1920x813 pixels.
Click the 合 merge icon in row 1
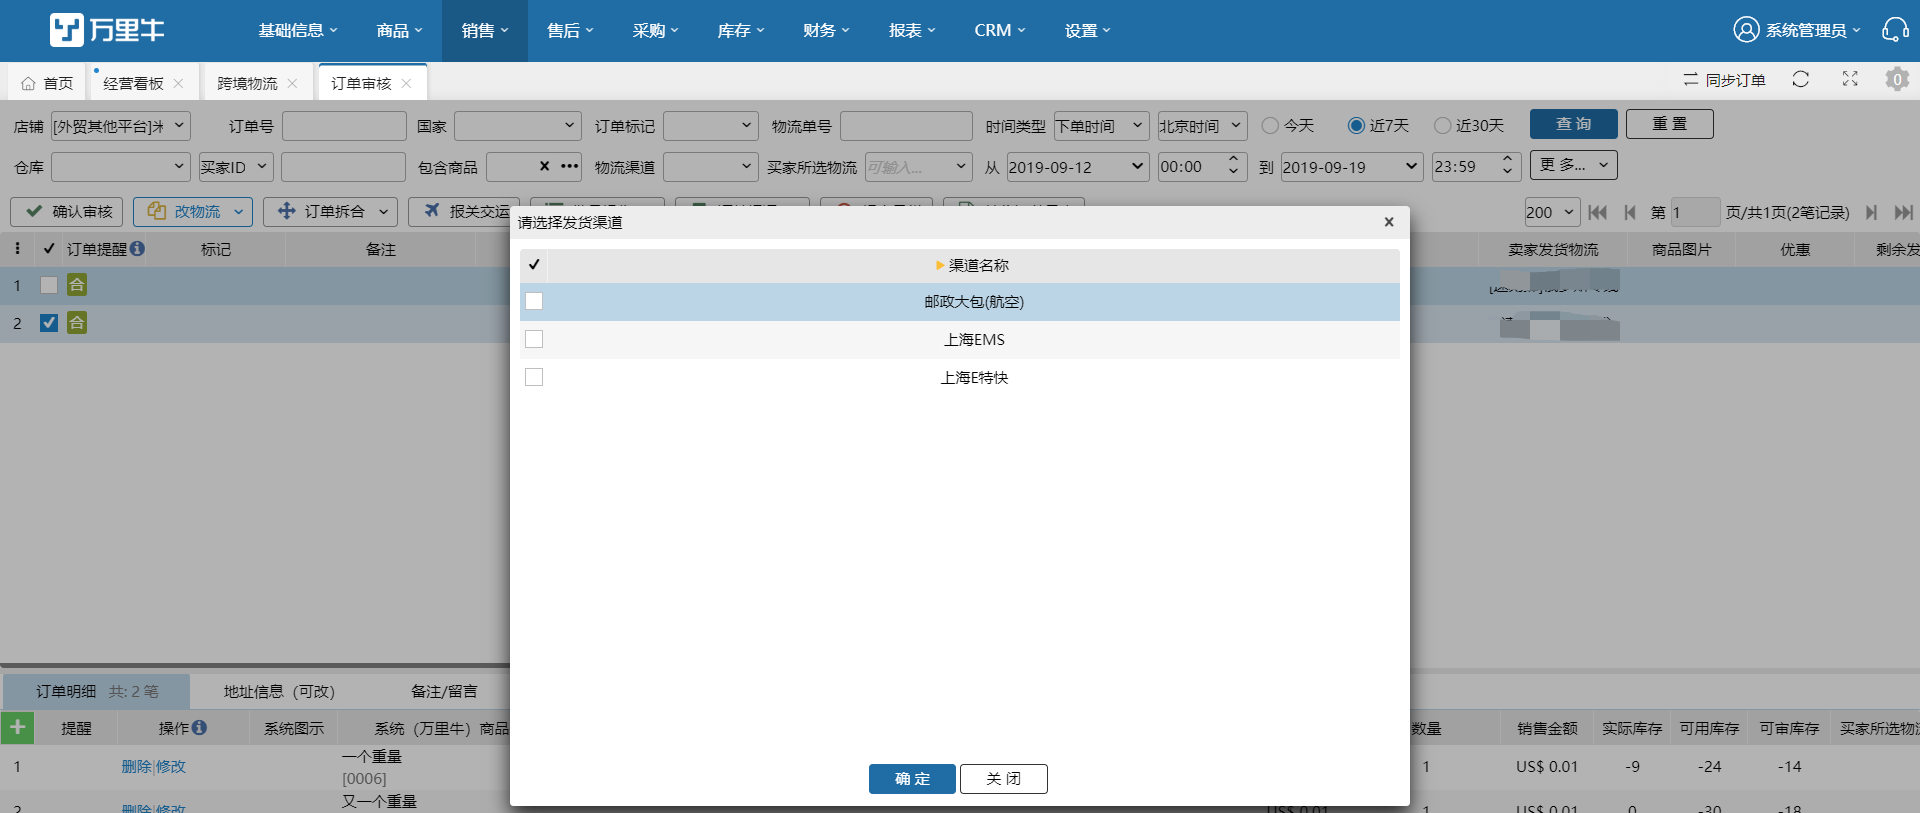click(77, 285)
